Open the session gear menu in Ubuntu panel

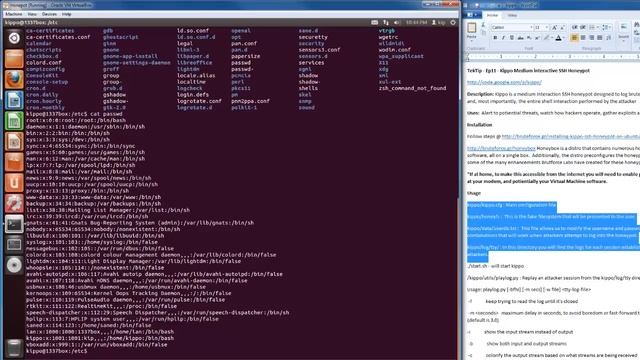[x=453, y=22]
